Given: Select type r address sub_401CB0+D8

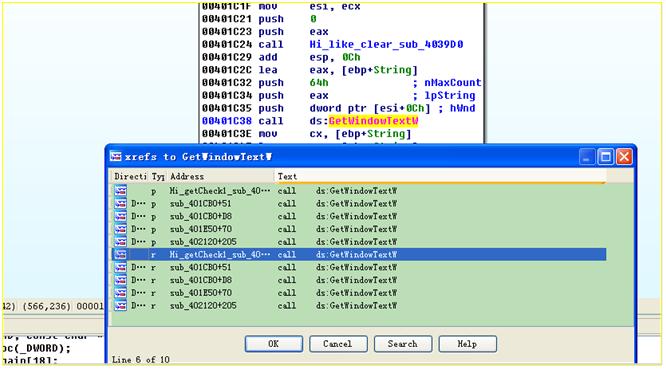Looking at the screenshot, I should (x=201, y=280).
